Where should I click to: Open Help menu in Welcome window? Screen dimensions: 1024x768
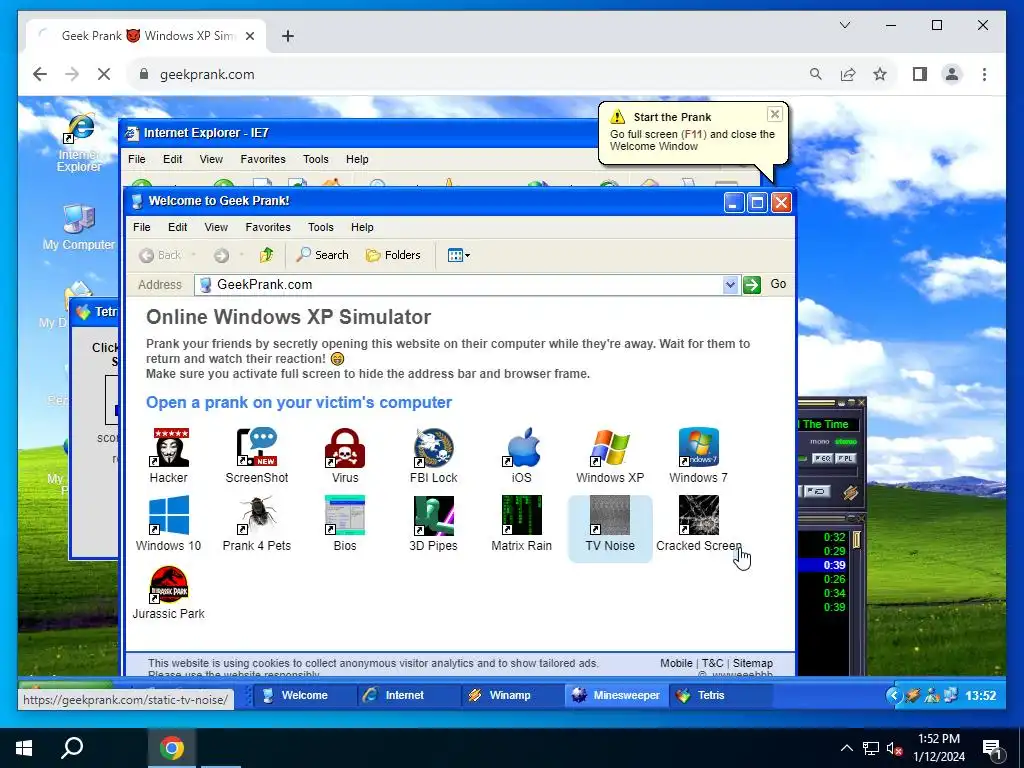(x=362, y=227)
